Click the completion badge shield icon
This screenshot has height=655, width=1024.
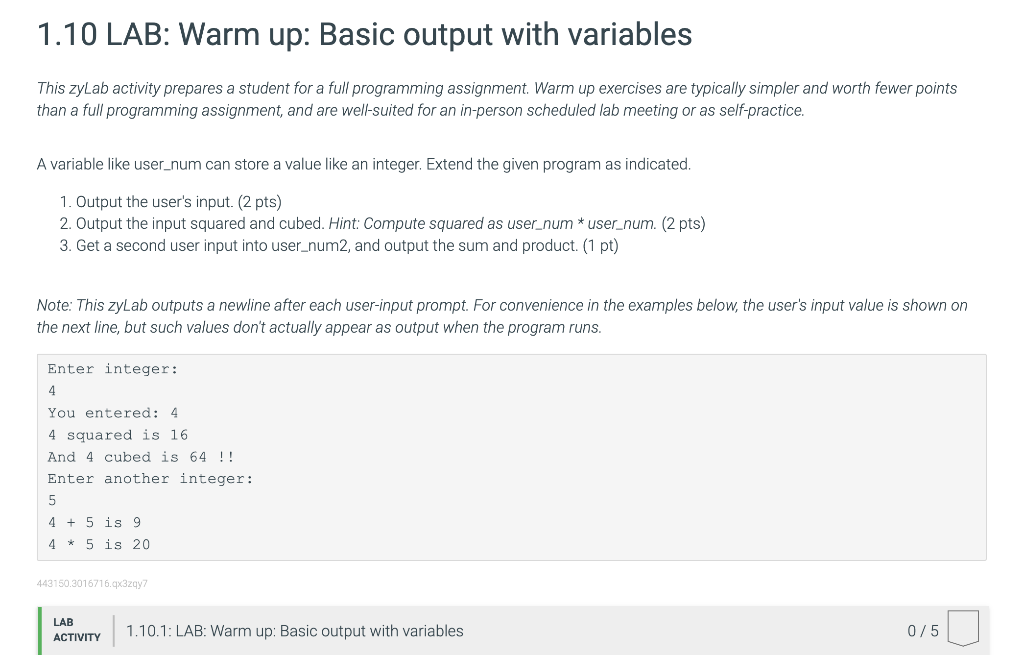(963, 628)
